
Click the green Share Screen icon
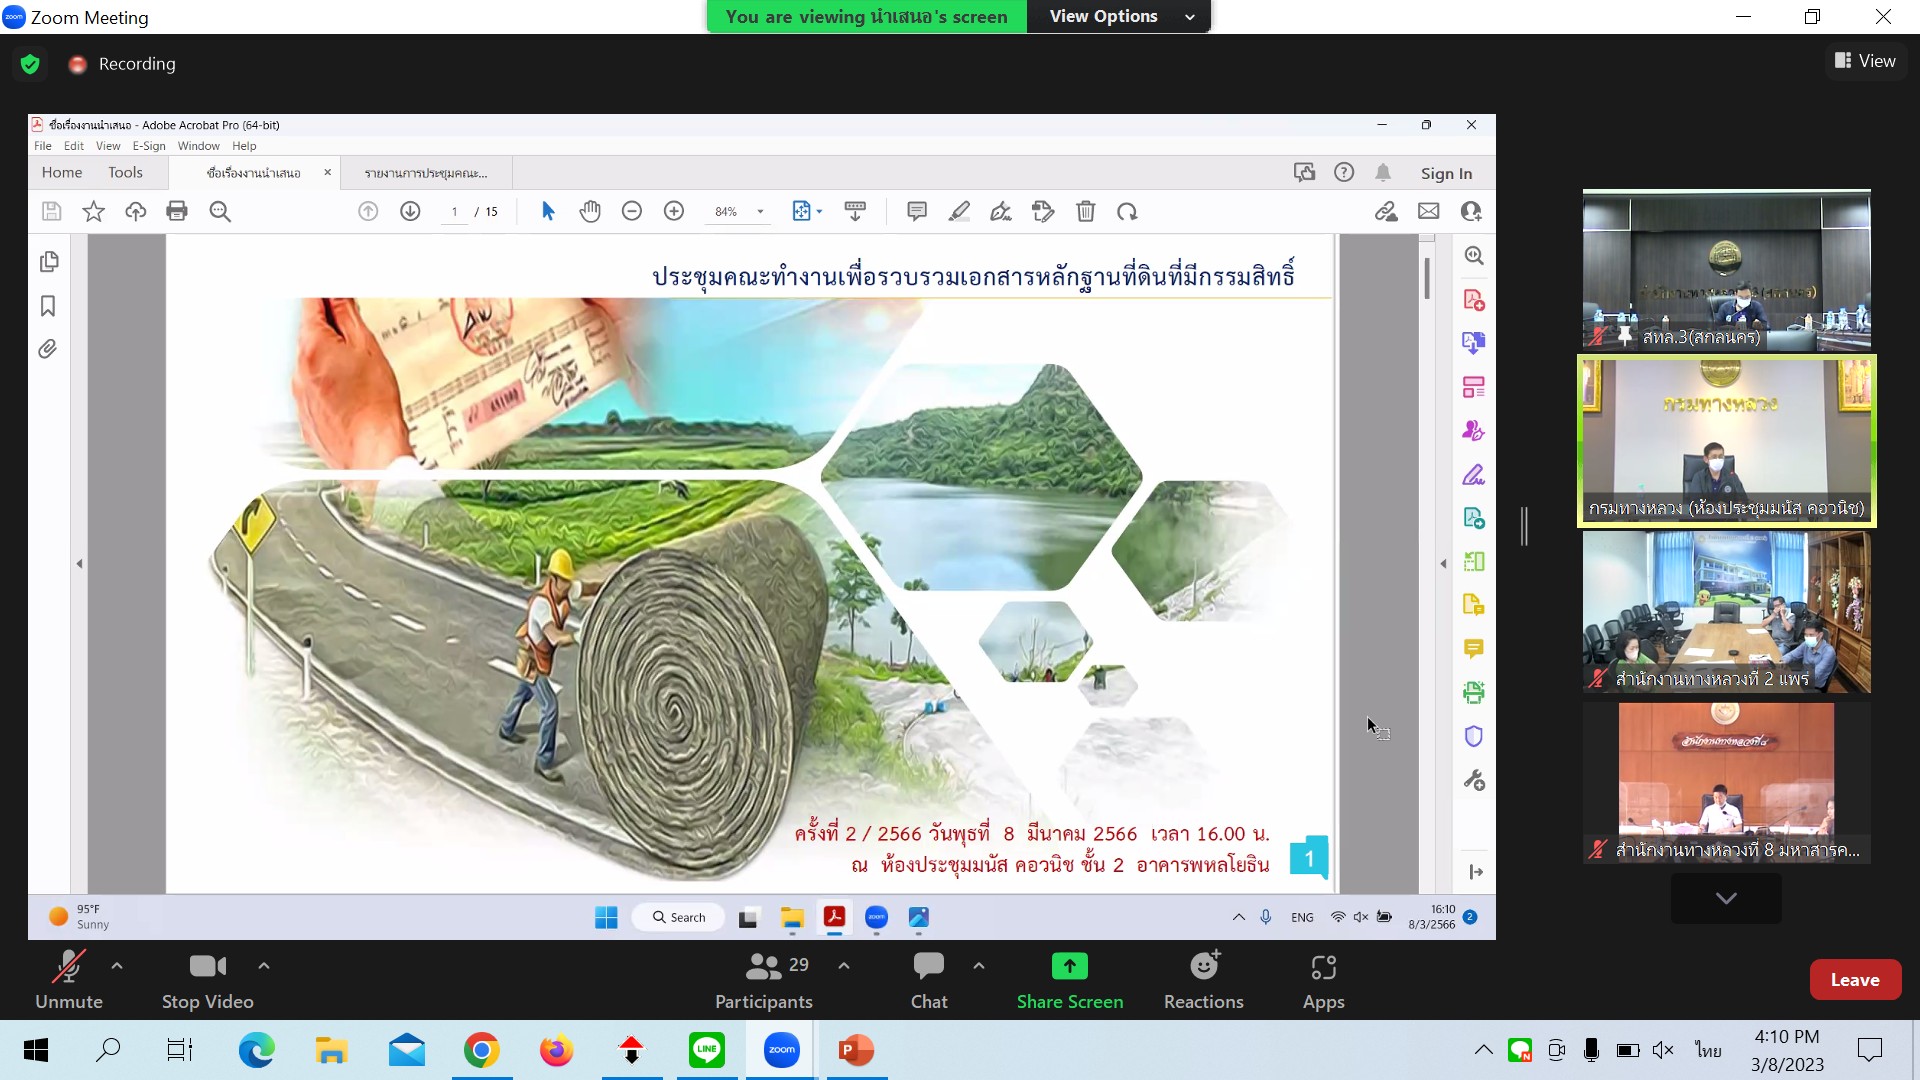click(1069, 966)
